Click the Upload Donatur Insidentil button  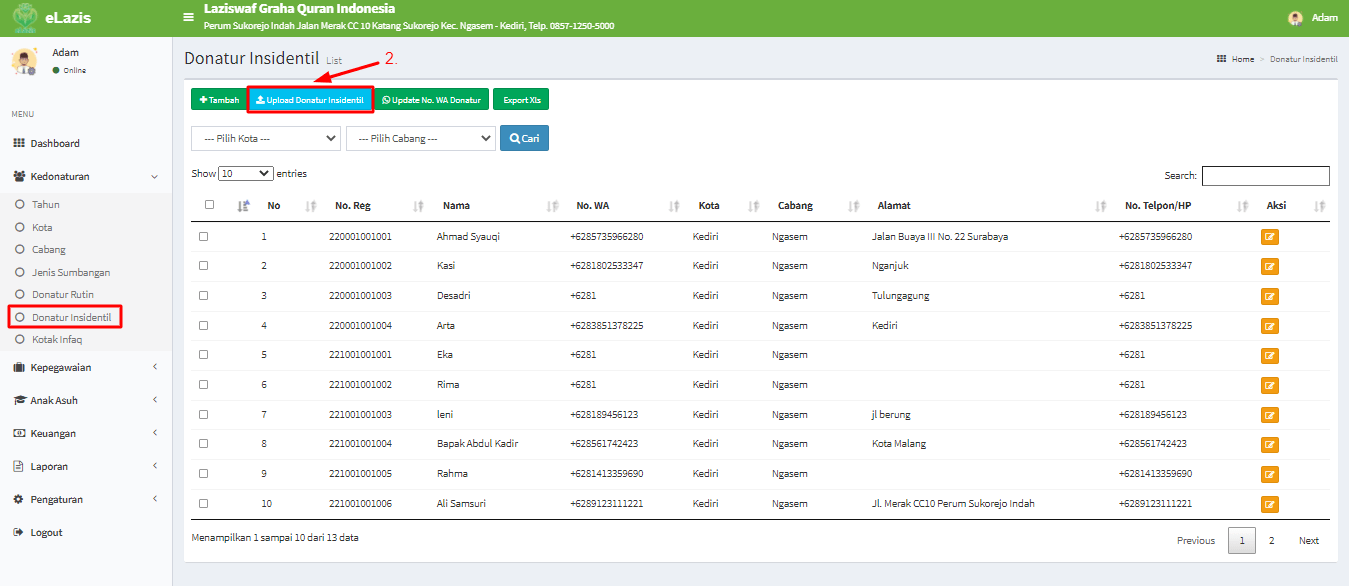click(x=311, y=100)
